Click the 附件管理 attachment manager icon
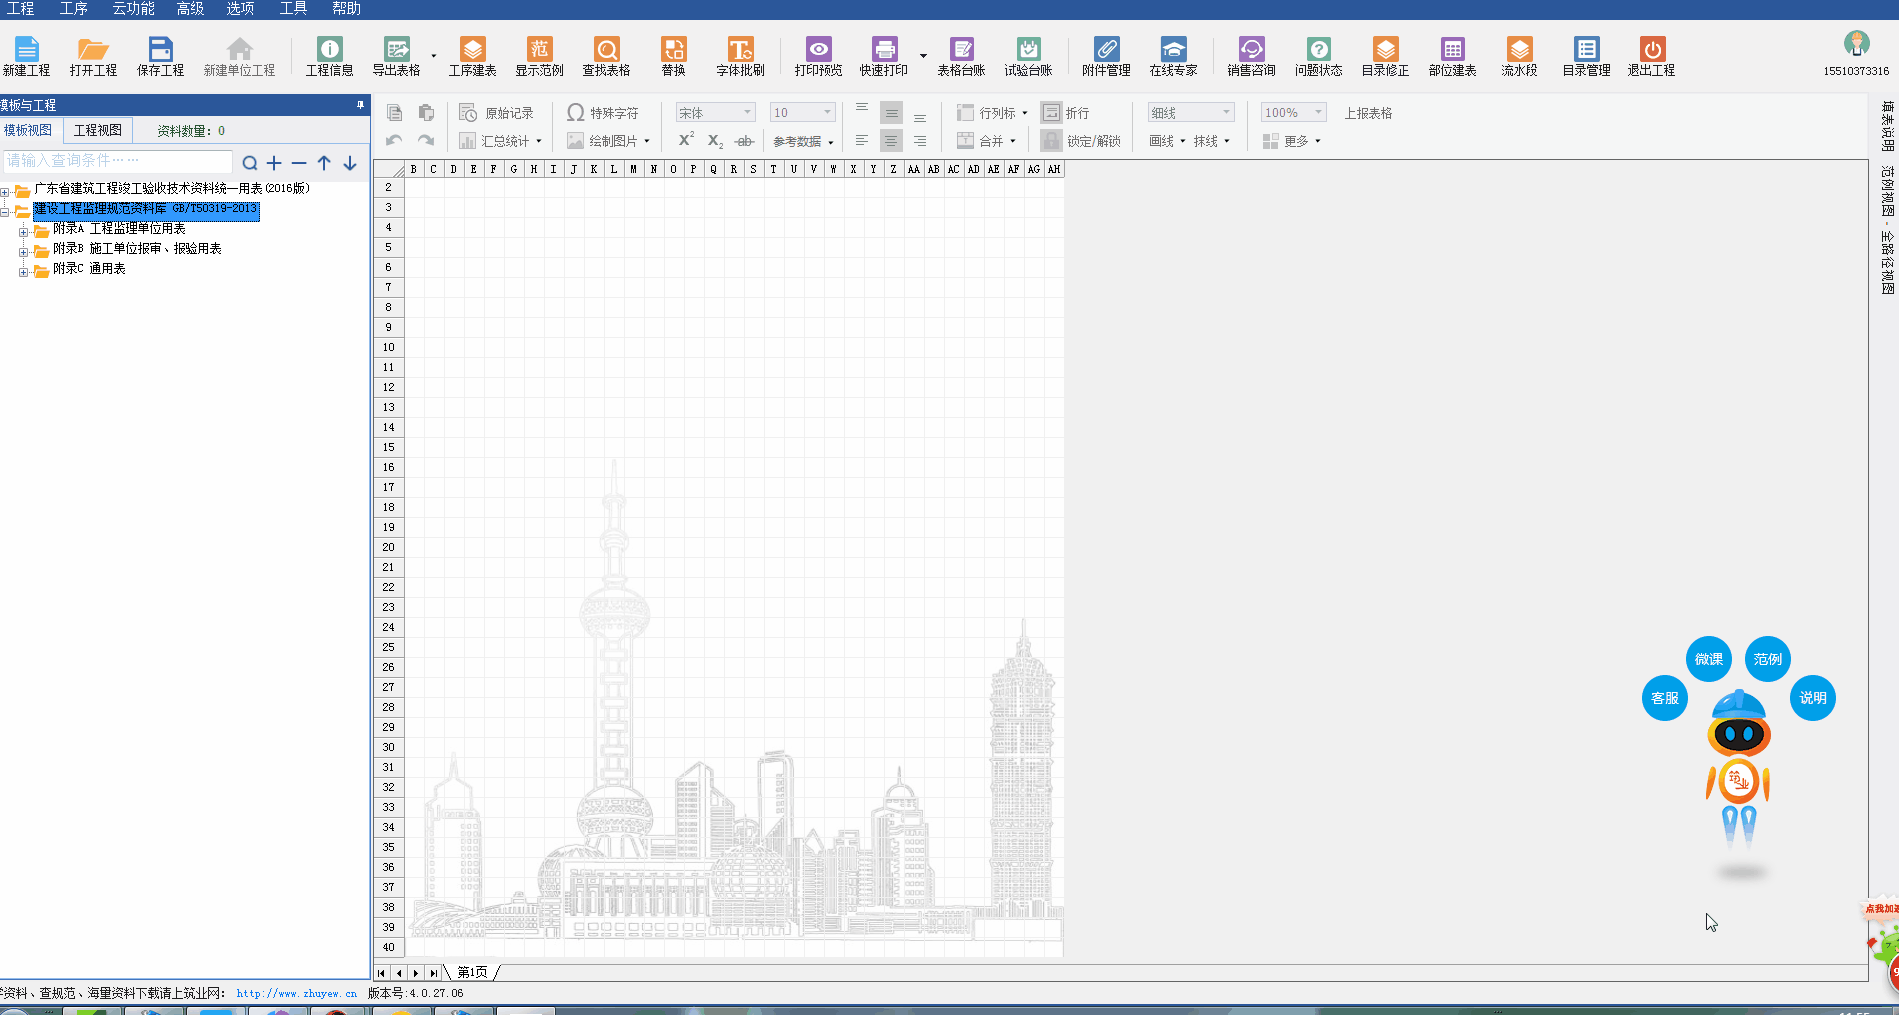 point(1105,56)
